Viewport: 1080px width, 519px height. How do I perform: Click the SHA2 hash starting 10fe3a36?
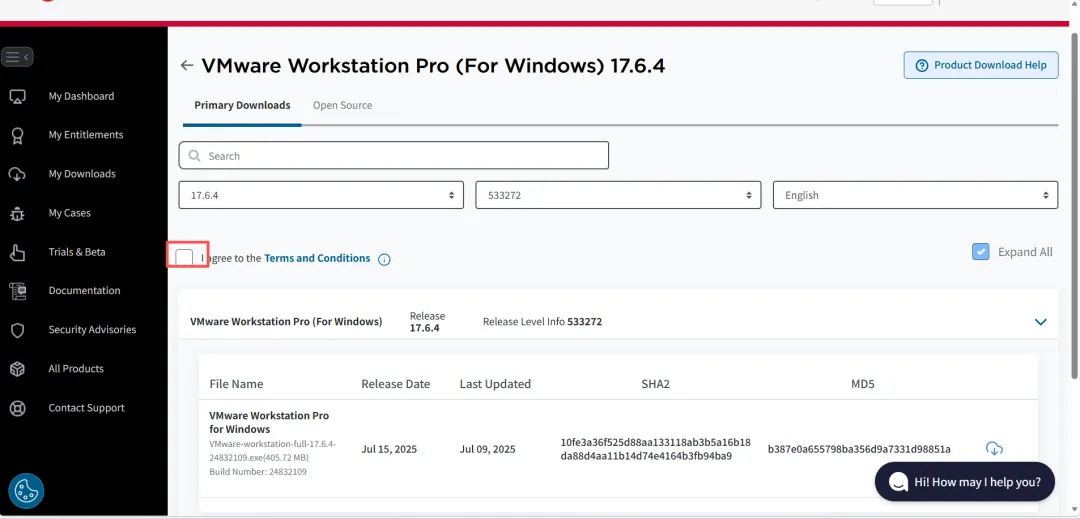[x=656, y=449]
